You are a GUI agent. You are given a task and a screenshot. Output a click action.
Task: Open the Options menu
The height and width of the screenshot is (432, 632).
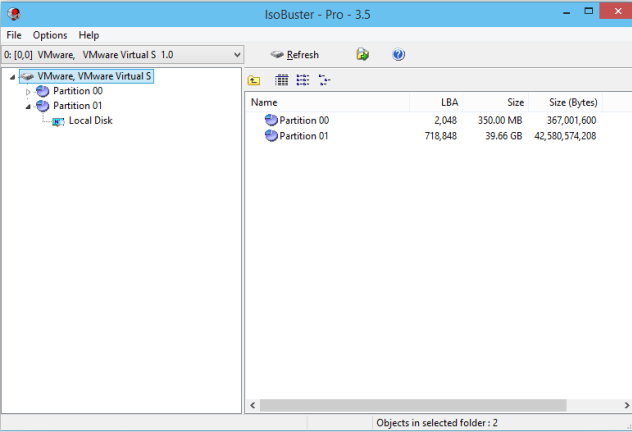(x=50, y=35)
